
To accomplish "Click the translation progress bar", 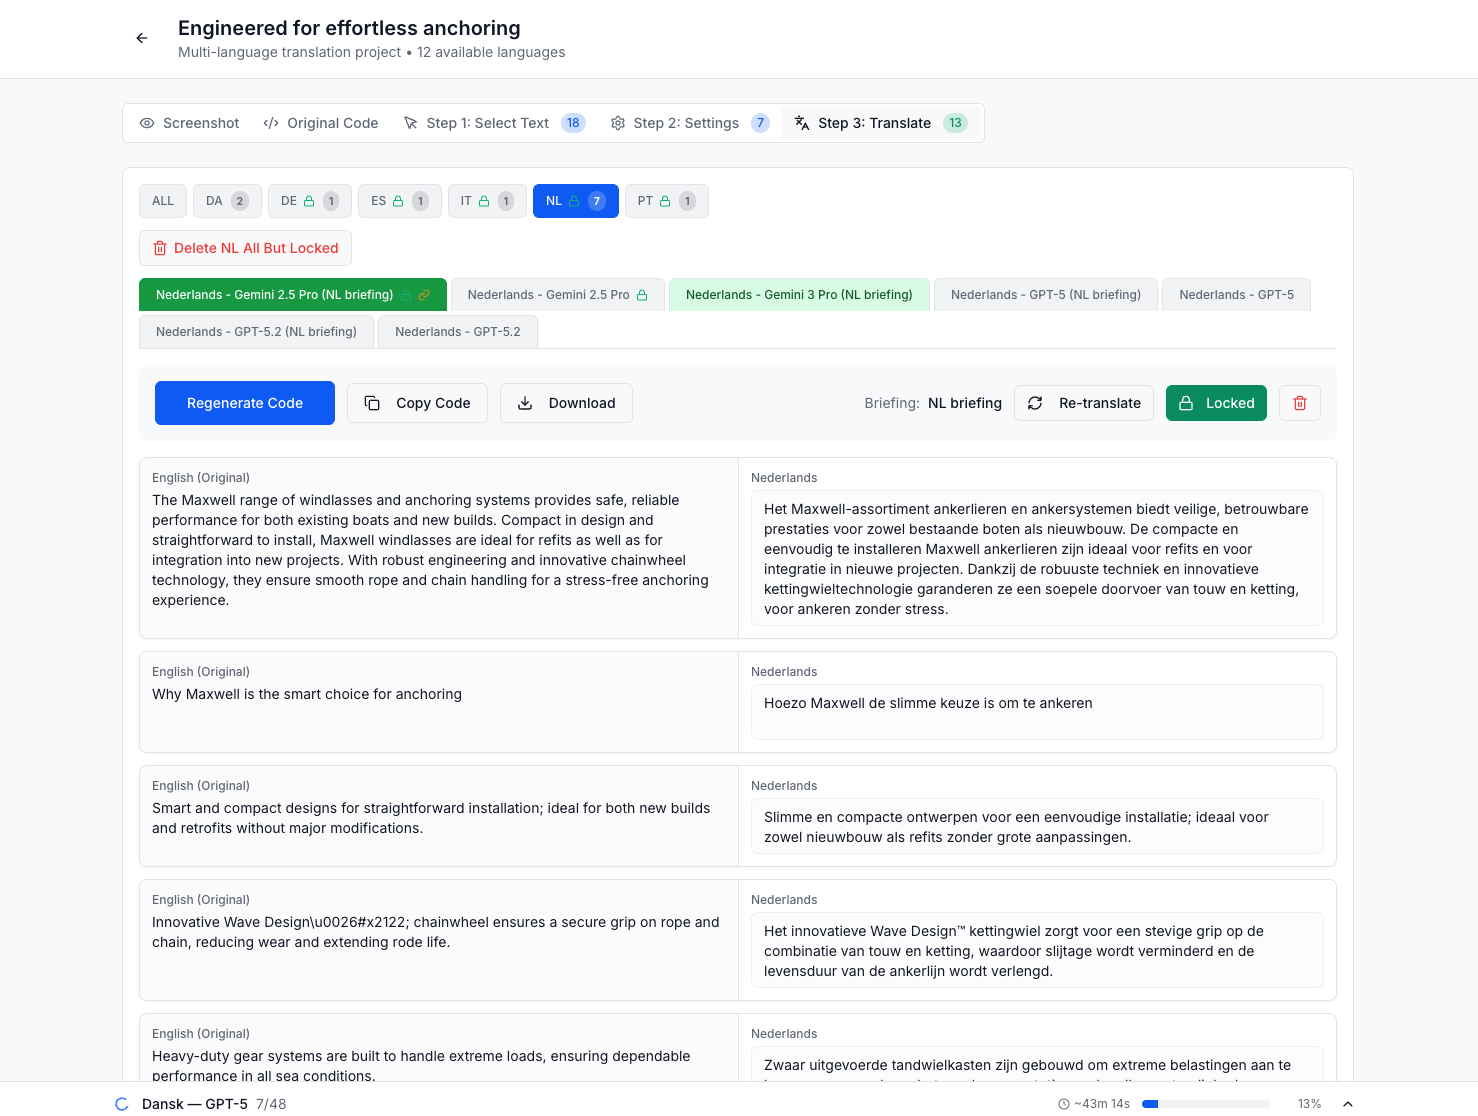I will click(1206, 1104).
